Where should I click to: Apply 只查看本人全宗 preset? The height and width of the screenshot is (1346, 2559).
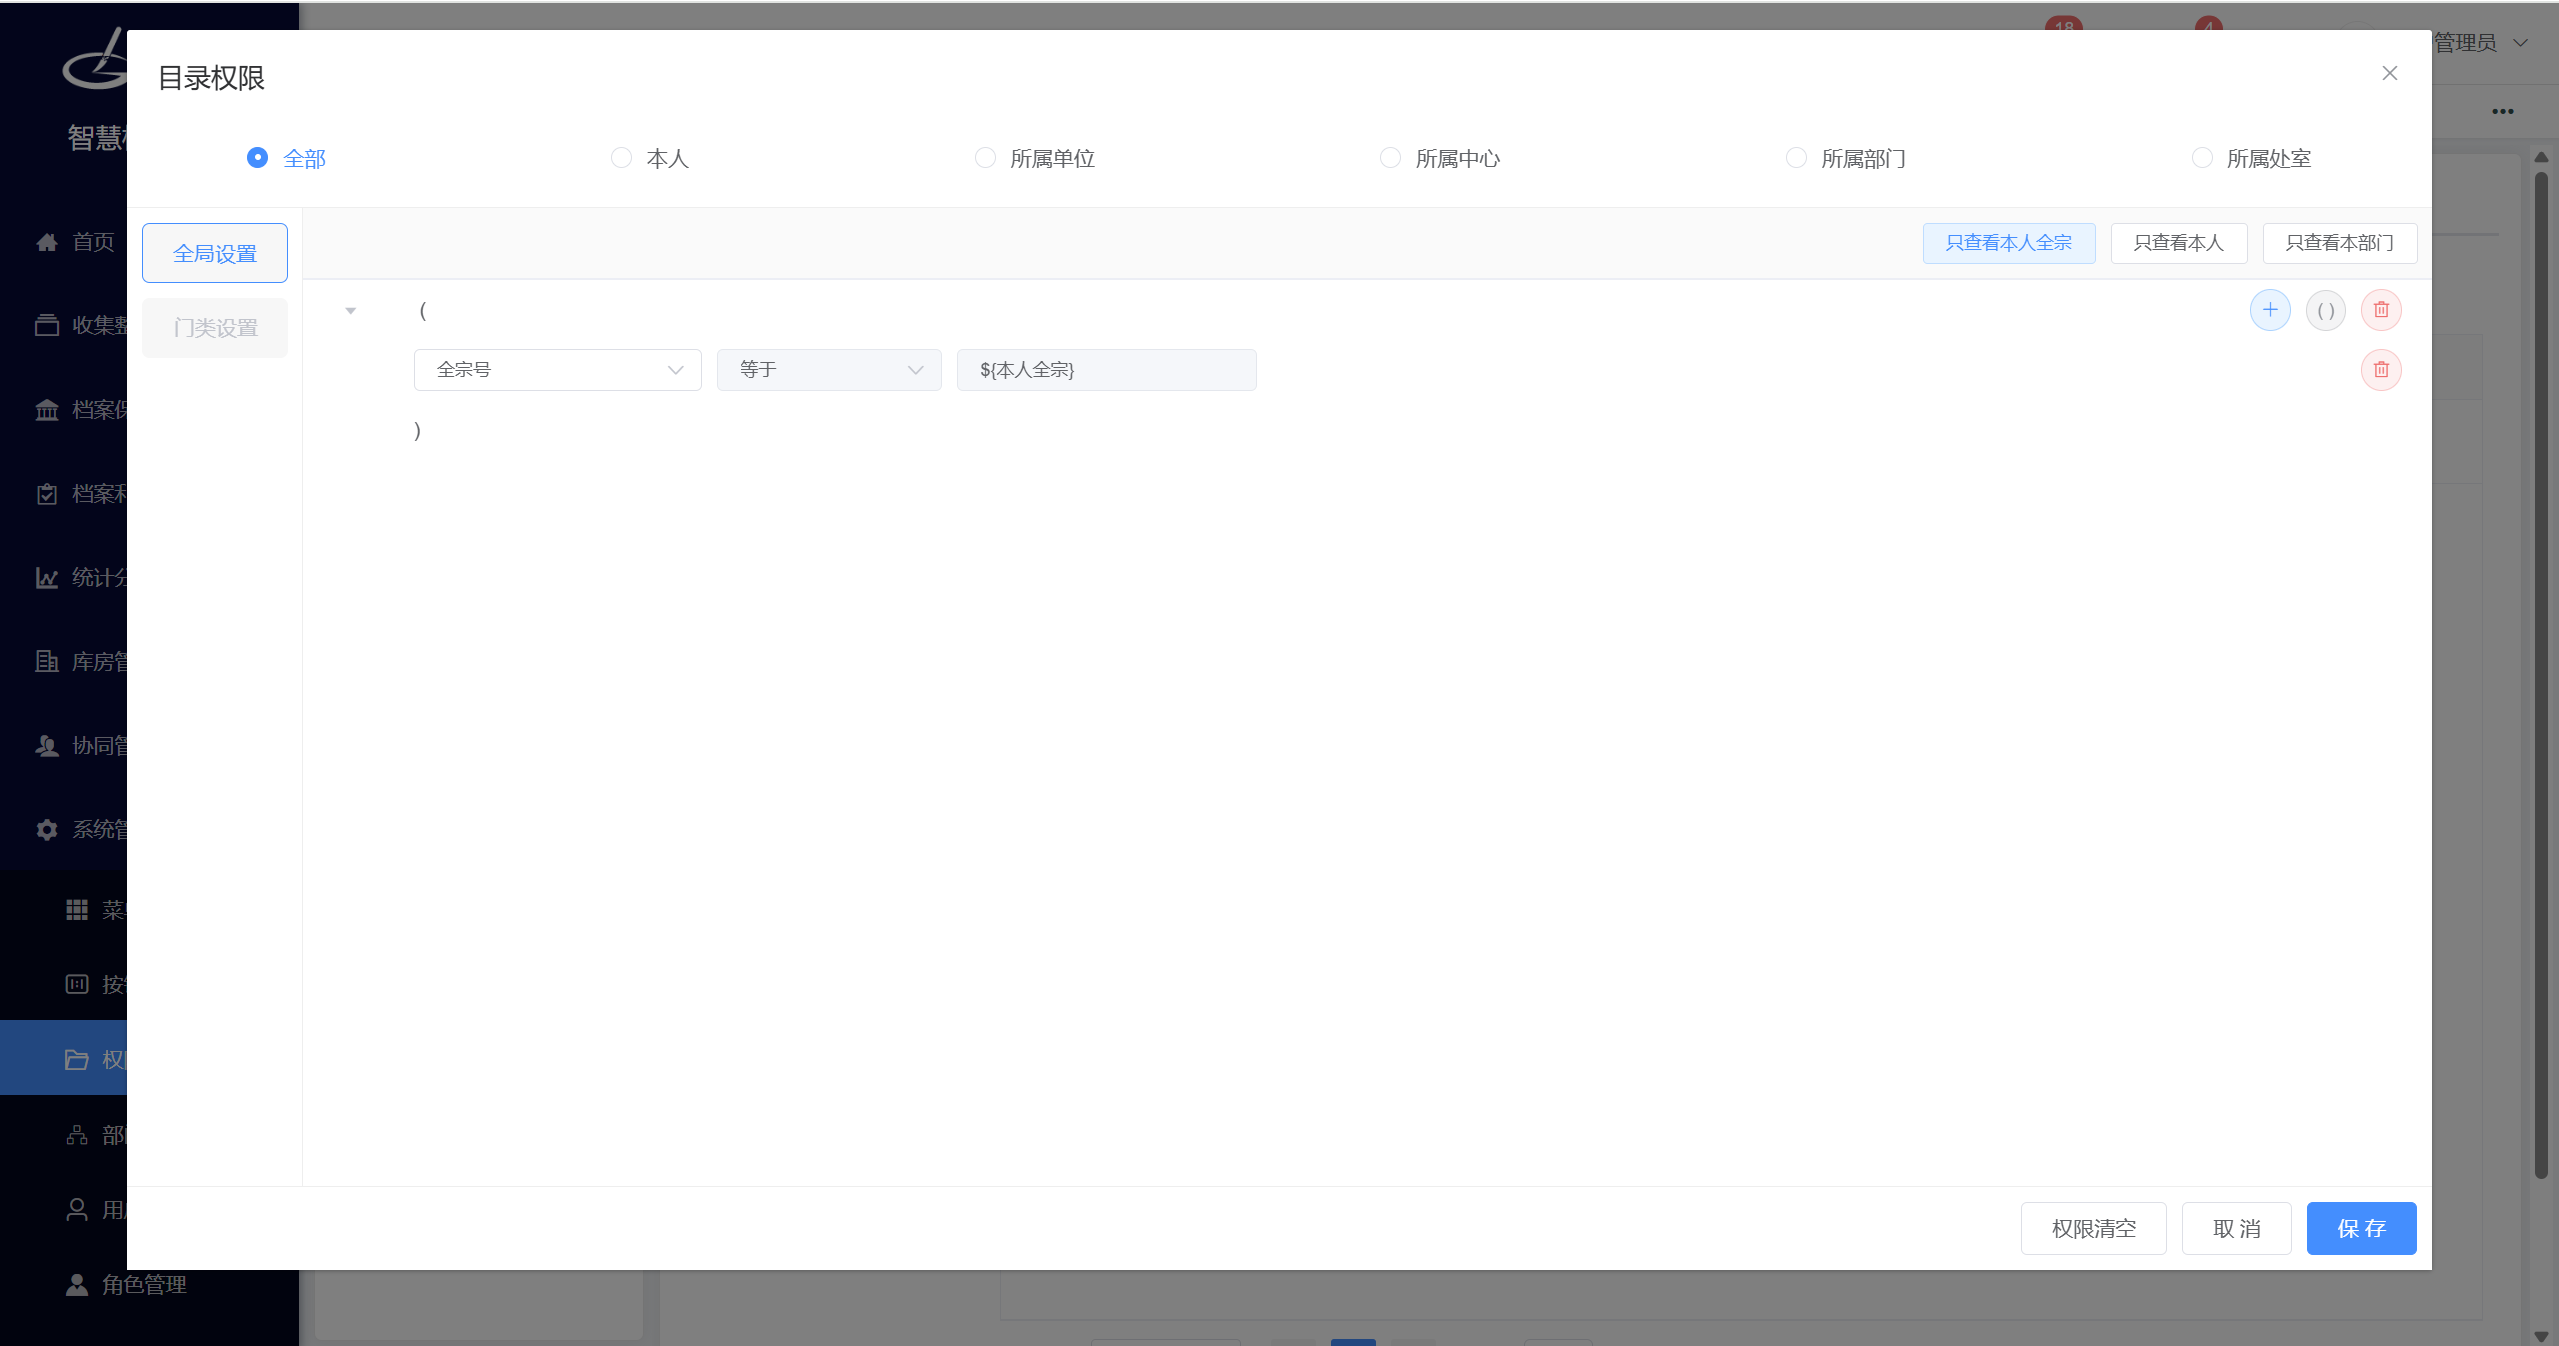(2009, 243)
